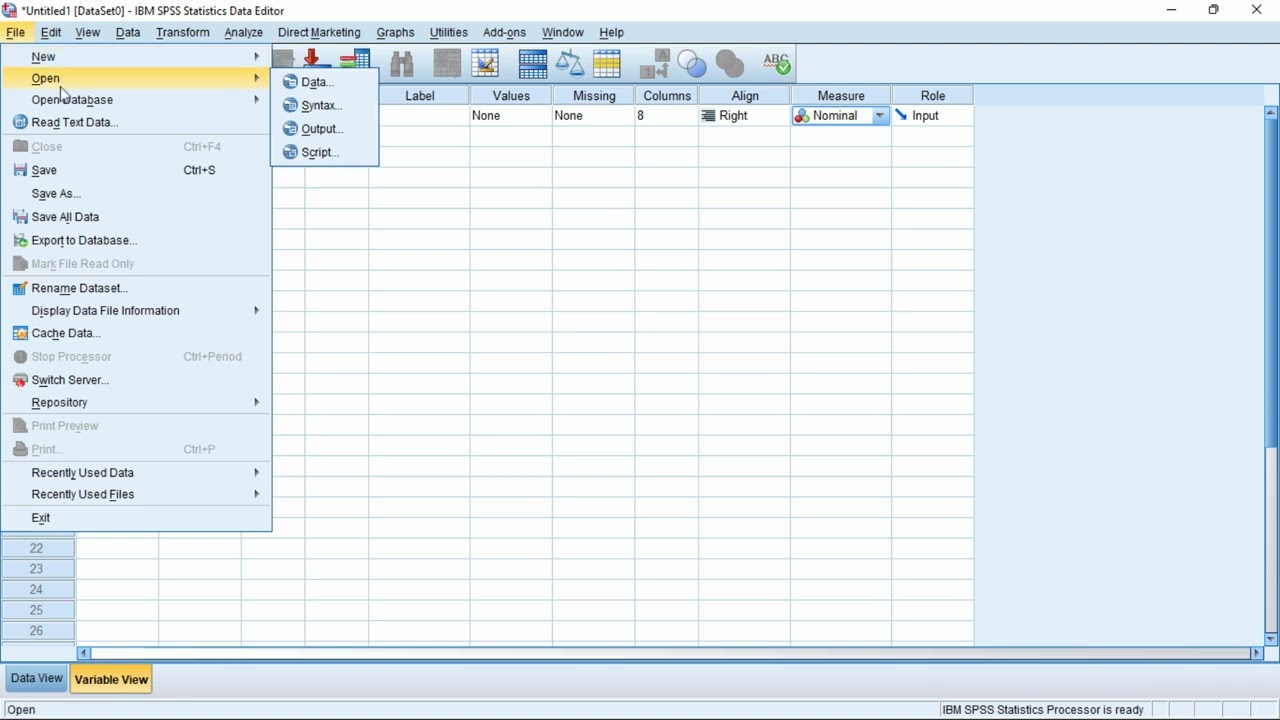Click the Role column header
This screenshot has width=1280, height=720.
(x=933, y=96)
